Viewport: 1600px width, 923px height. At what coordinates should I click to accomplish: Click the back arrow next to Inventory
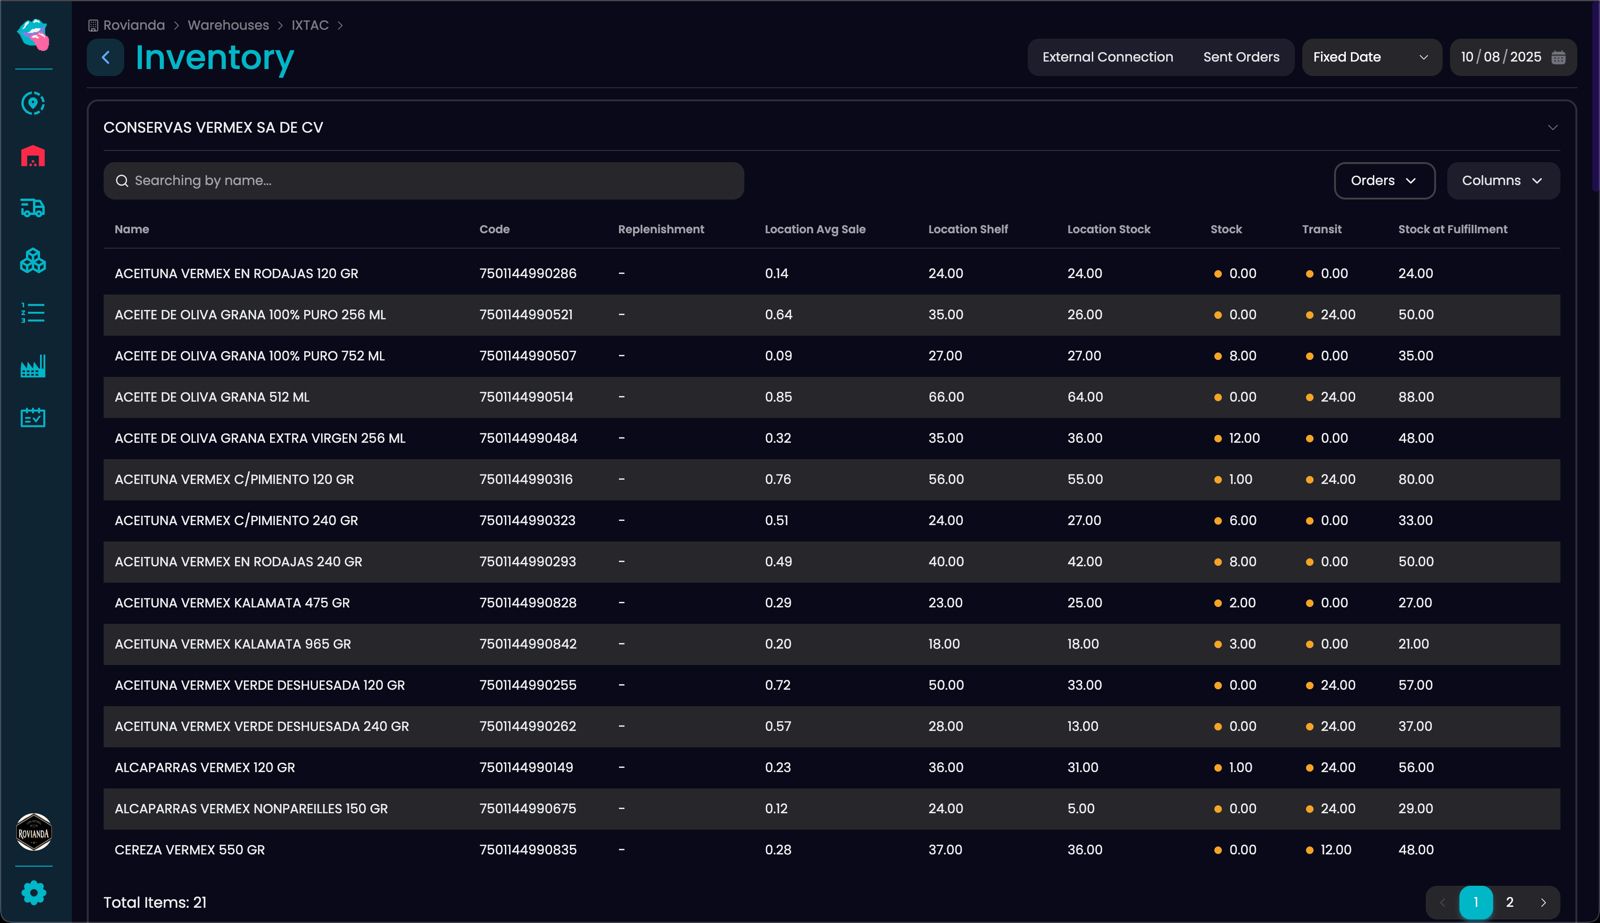(x=105, y=58)
